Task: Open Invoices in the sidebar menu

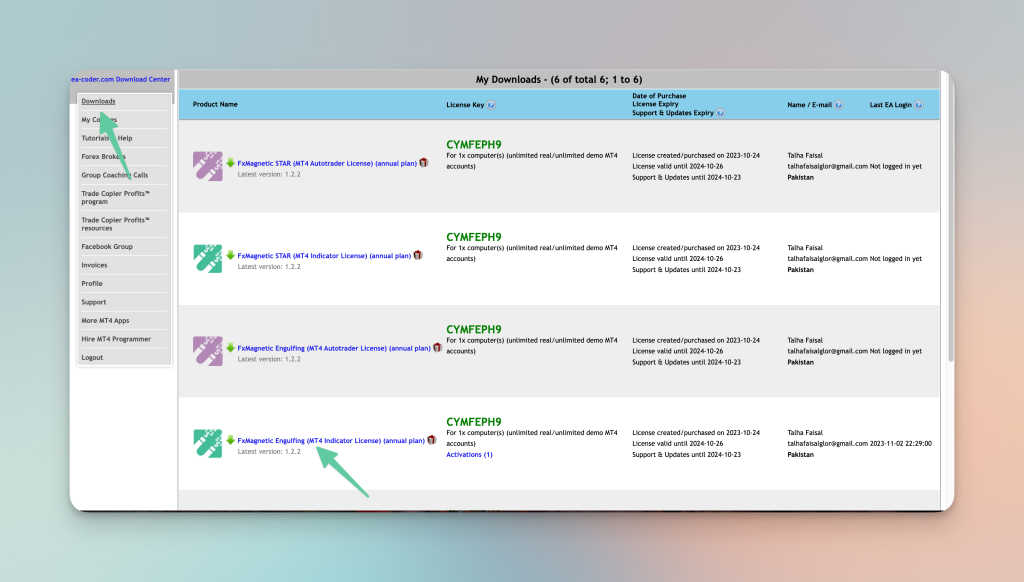Action: (94, 265)
